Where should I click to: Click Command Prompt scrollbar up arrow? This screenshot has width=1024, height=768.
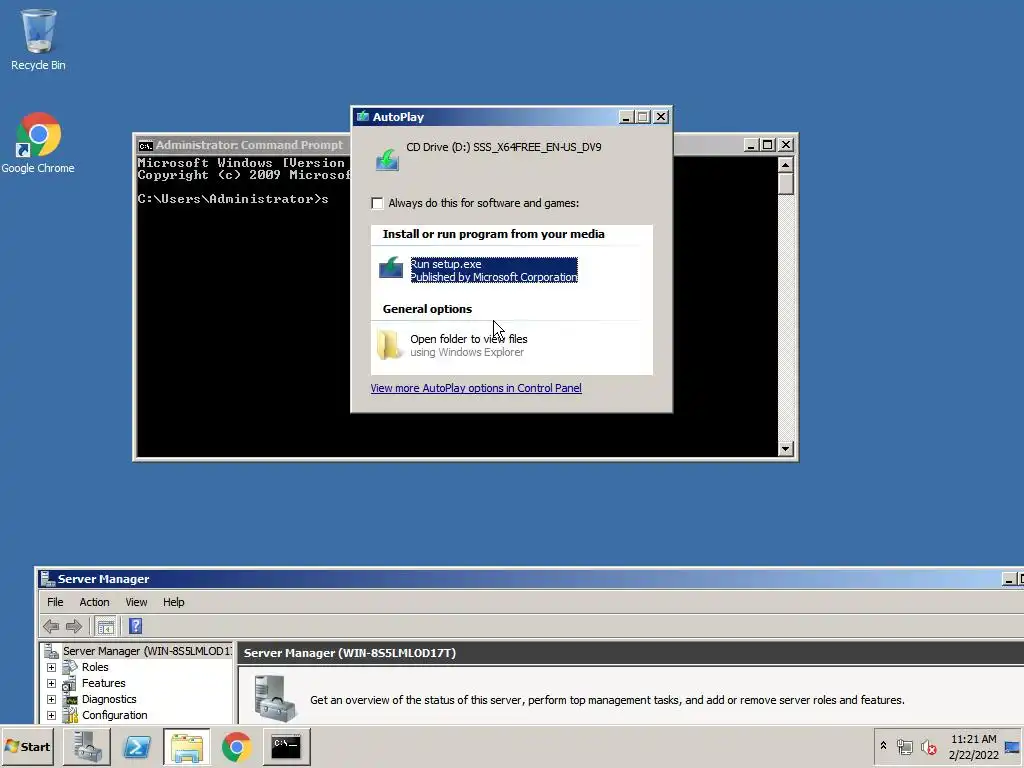pyautogui.click(x=786, y=164)
